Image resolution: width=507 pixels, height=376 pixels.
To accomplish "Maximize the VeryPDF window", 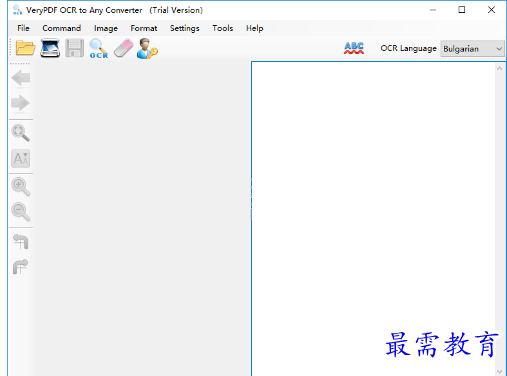I will [462, 10].
